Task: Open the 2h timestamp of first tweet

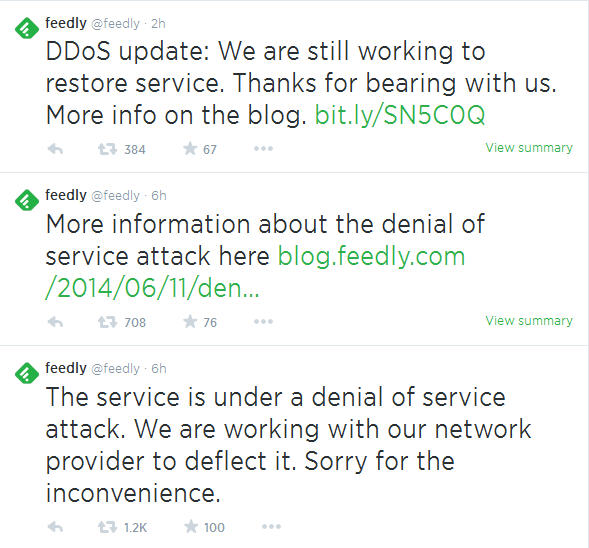Action: [158, 24]
